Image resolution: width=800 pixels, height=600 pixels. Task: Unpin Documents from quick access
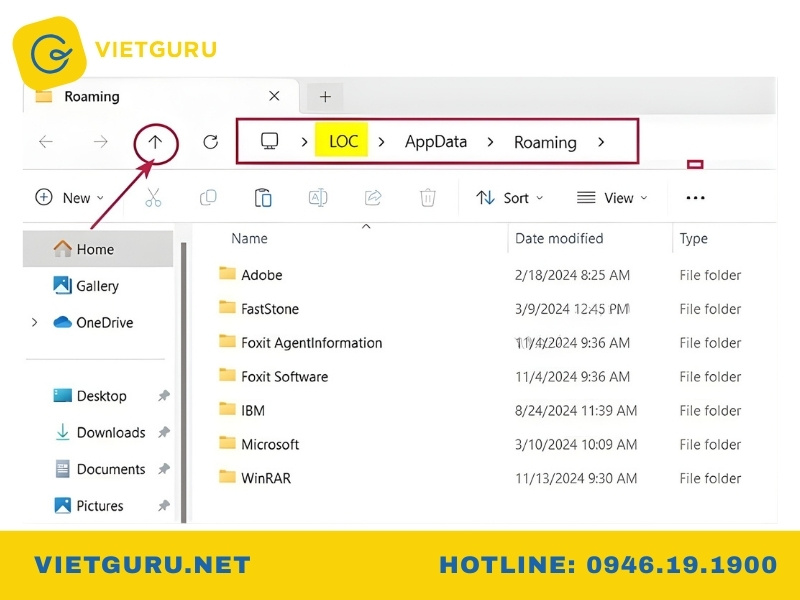[163, 469]
